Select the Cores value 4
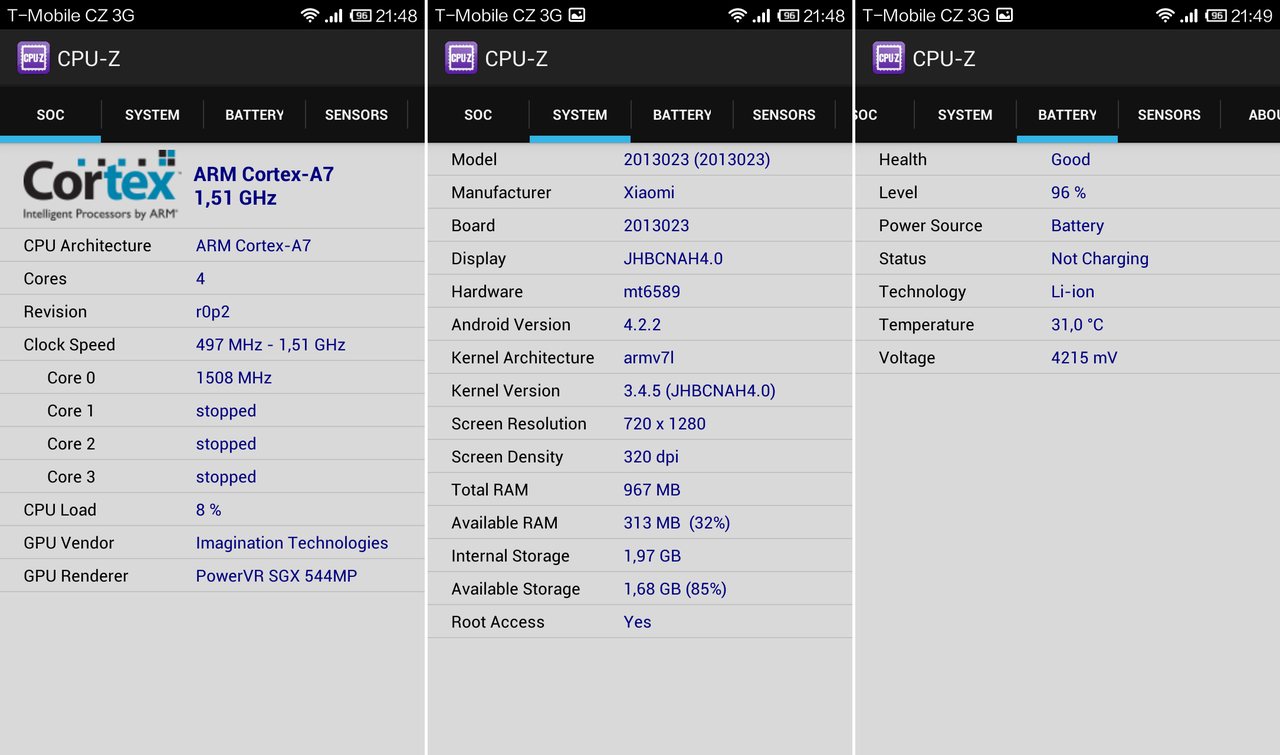The height and width of the screenshot is (755, 1280). pos(201,279)
